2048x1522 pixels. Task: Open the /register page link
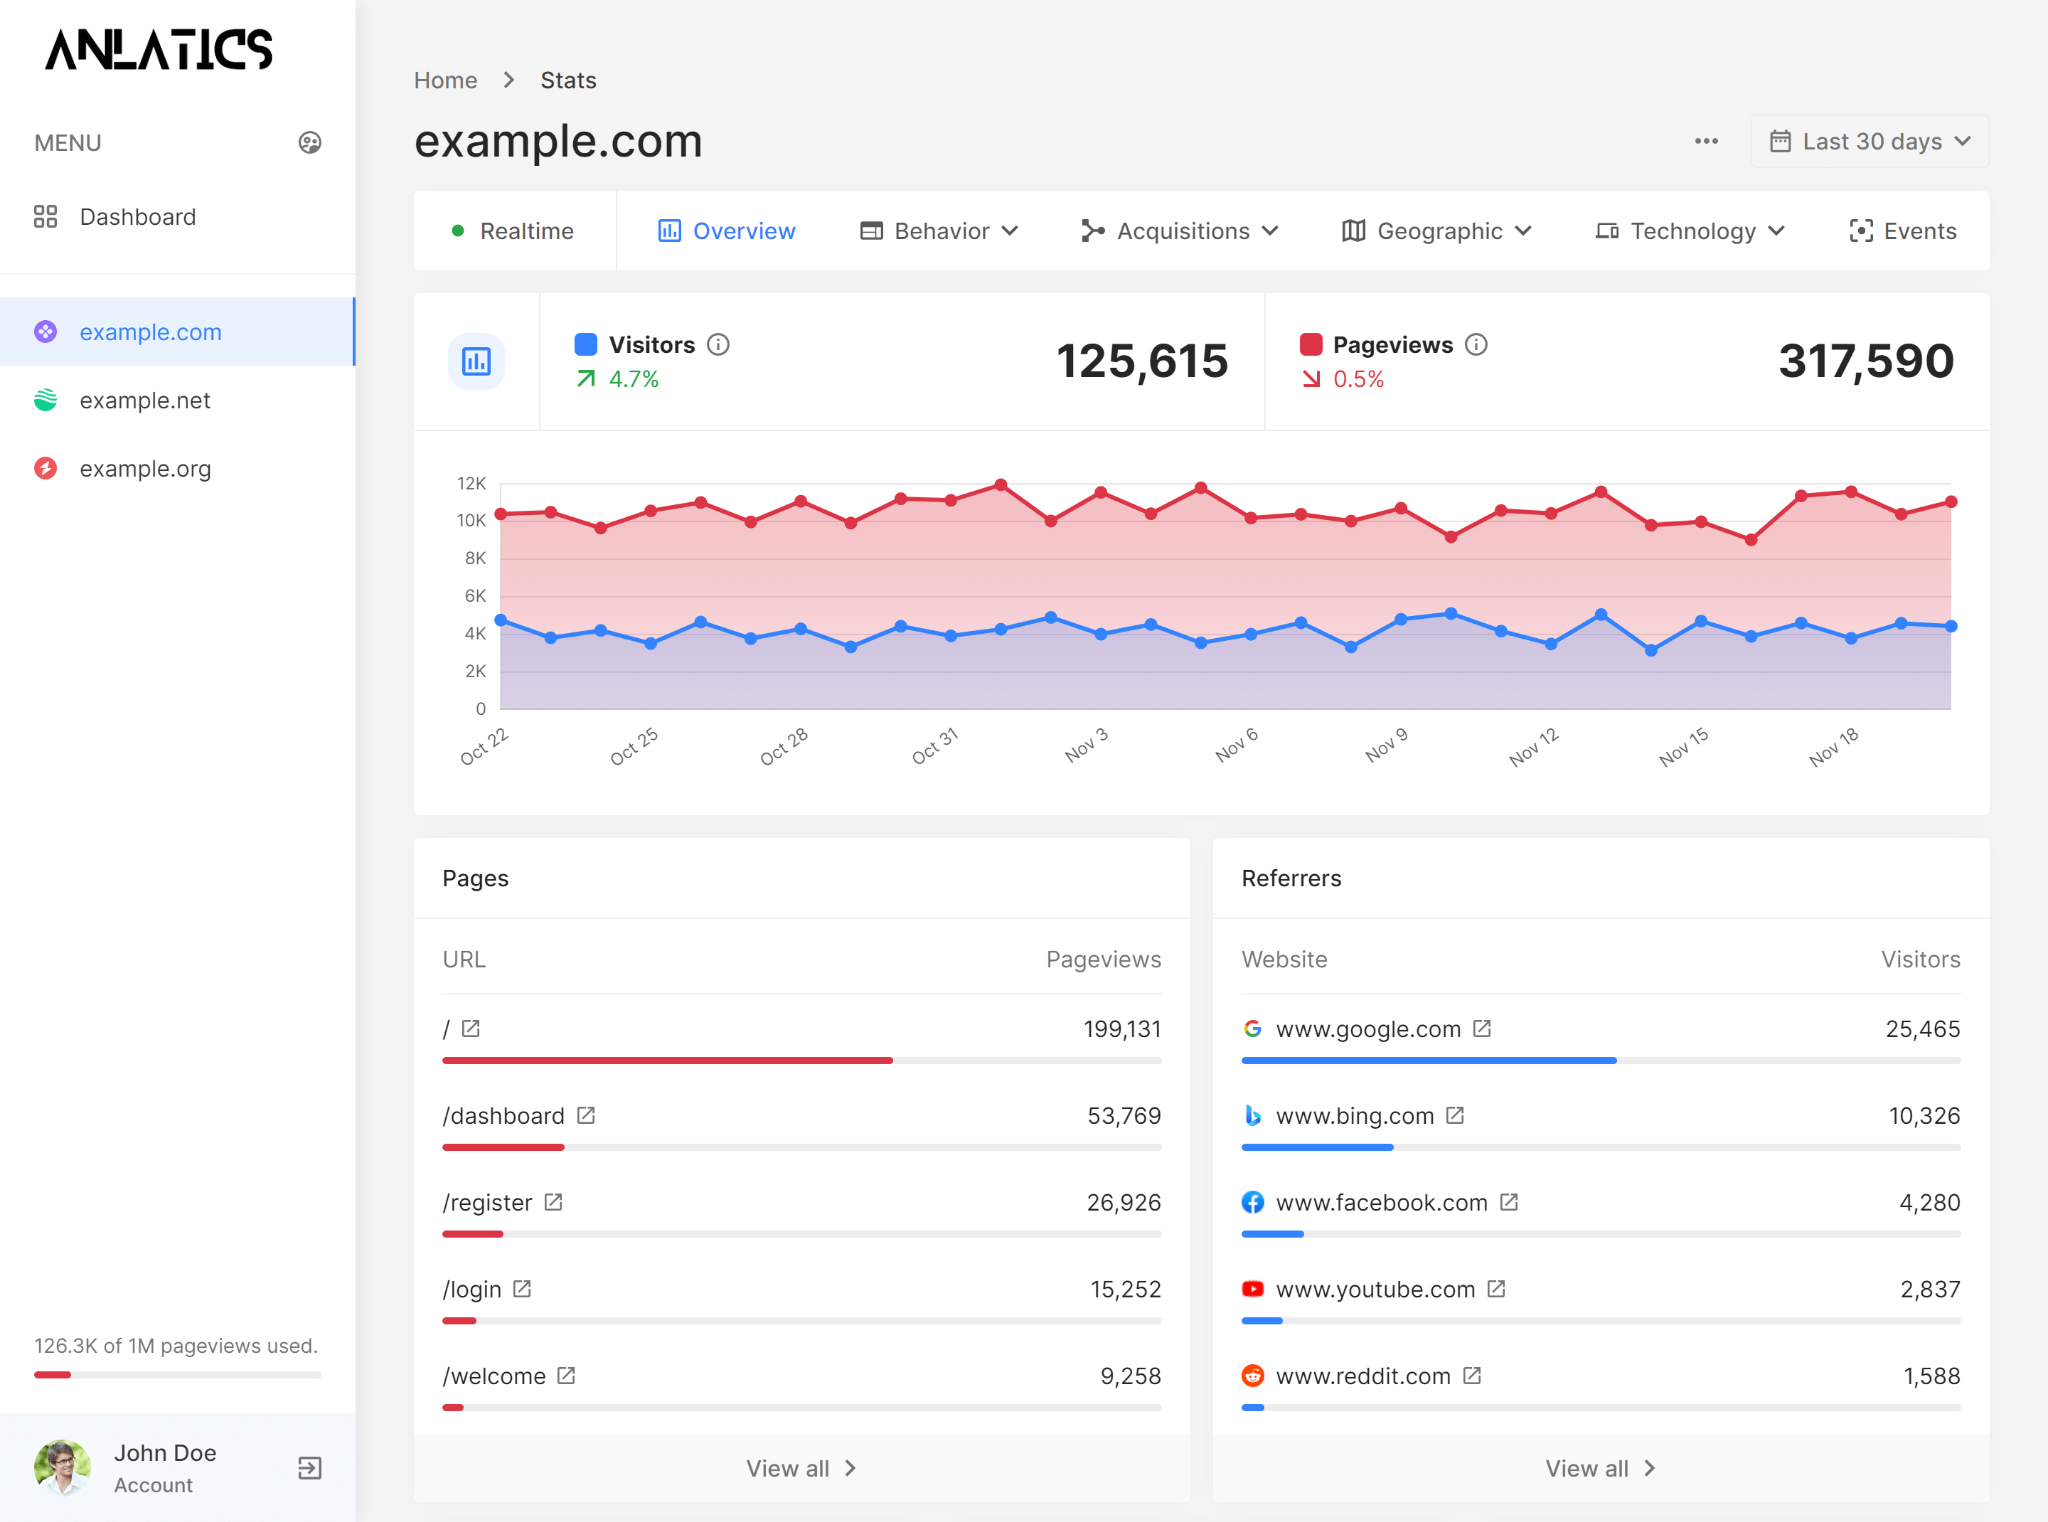489,1202
